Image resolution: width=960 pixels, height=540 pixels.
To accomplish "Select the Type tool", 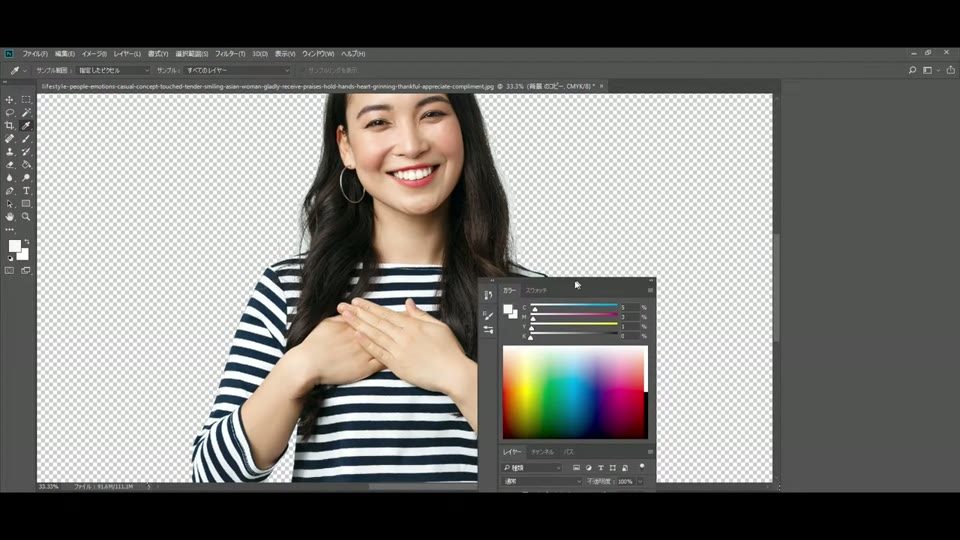I will (26, 191).
